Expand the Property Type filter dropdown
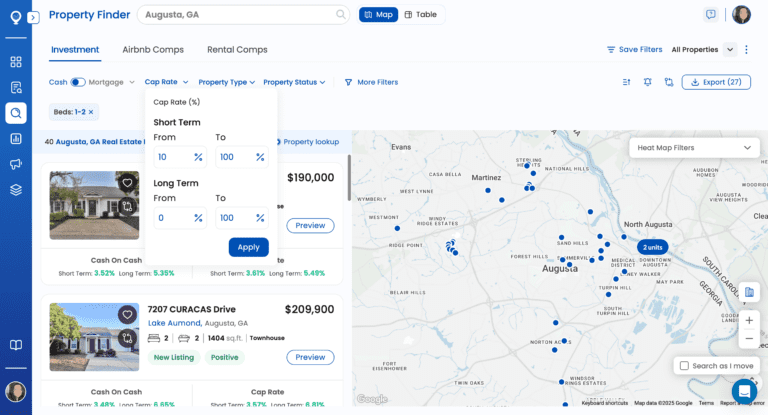 pyautogui.click(x=226, y=82)
